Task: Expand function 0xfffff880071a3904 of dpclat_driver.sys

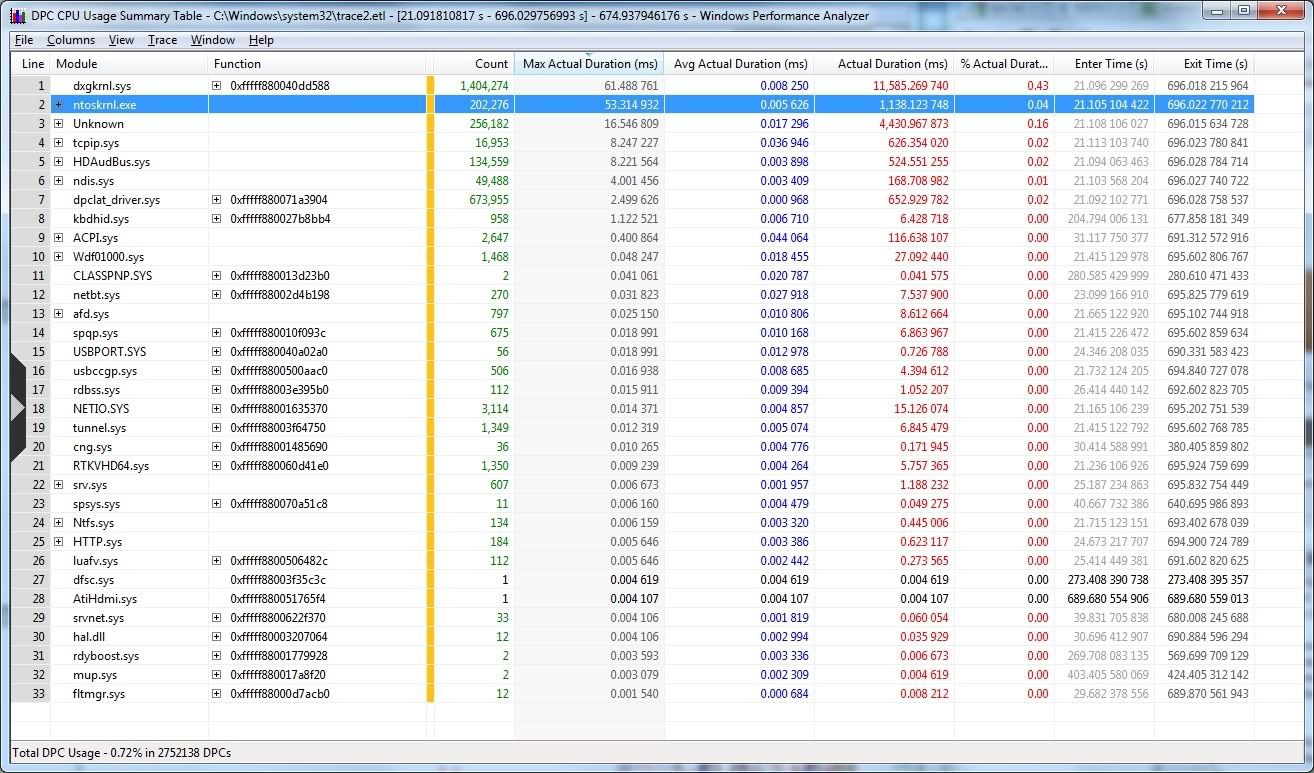Action: [217, 200]
